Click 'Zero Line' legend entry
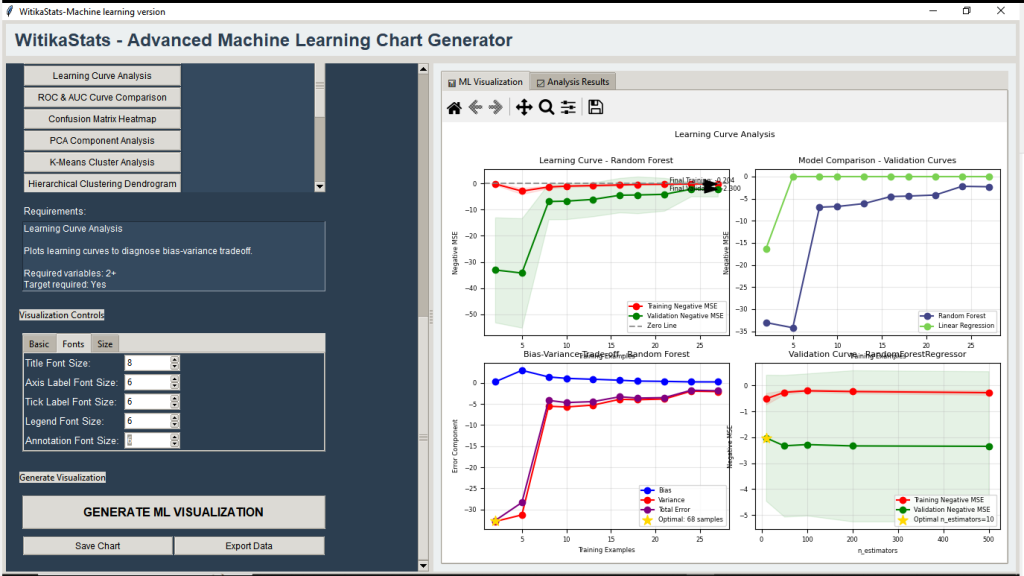1024x576 pixels. pos(653,326)
